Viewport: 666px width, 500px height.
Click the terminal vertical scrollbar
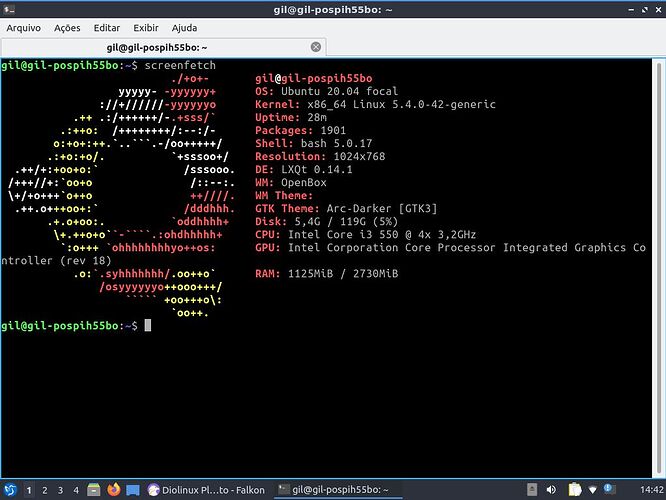tap(659, 268)
